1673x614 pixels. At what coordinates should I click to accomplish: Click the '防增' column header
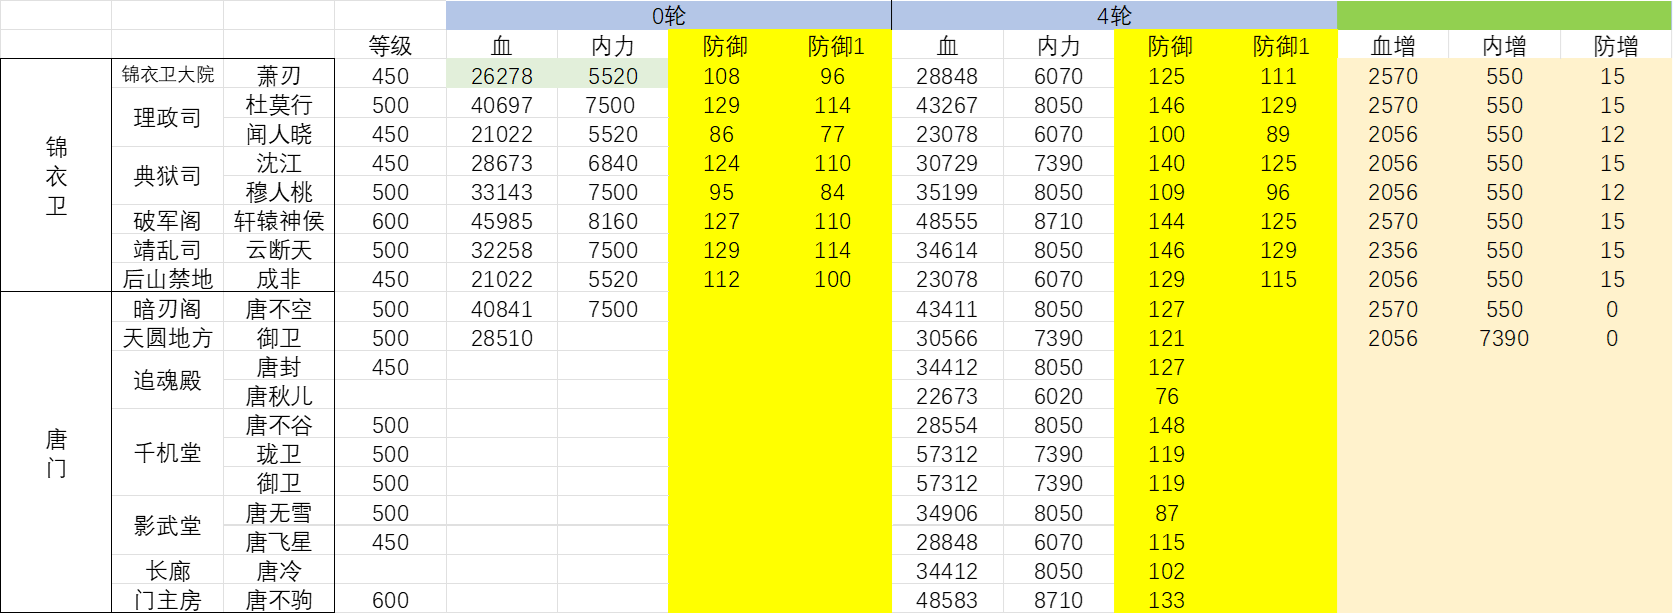click(1616, 46)
